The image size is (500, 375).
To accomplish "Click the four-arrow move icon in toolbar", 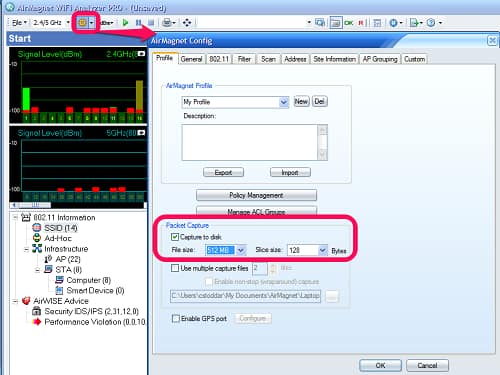I will [x=187, y=23].
